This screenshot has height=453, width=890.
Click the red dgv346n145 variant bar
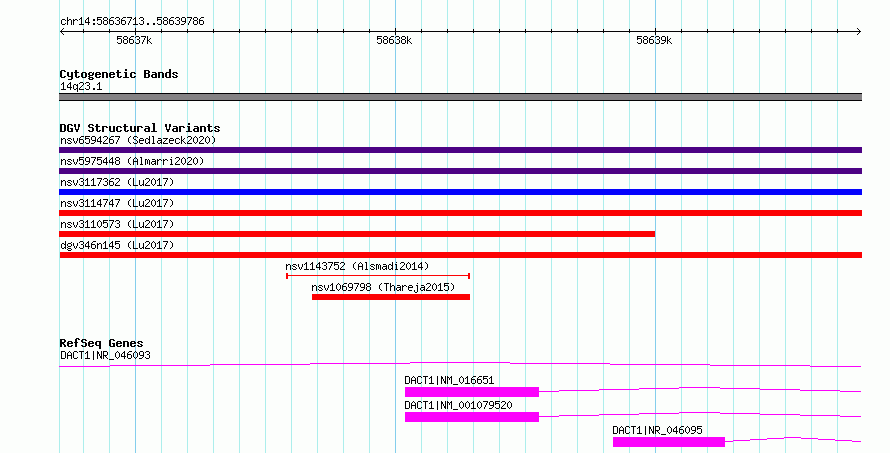point(460,255)
